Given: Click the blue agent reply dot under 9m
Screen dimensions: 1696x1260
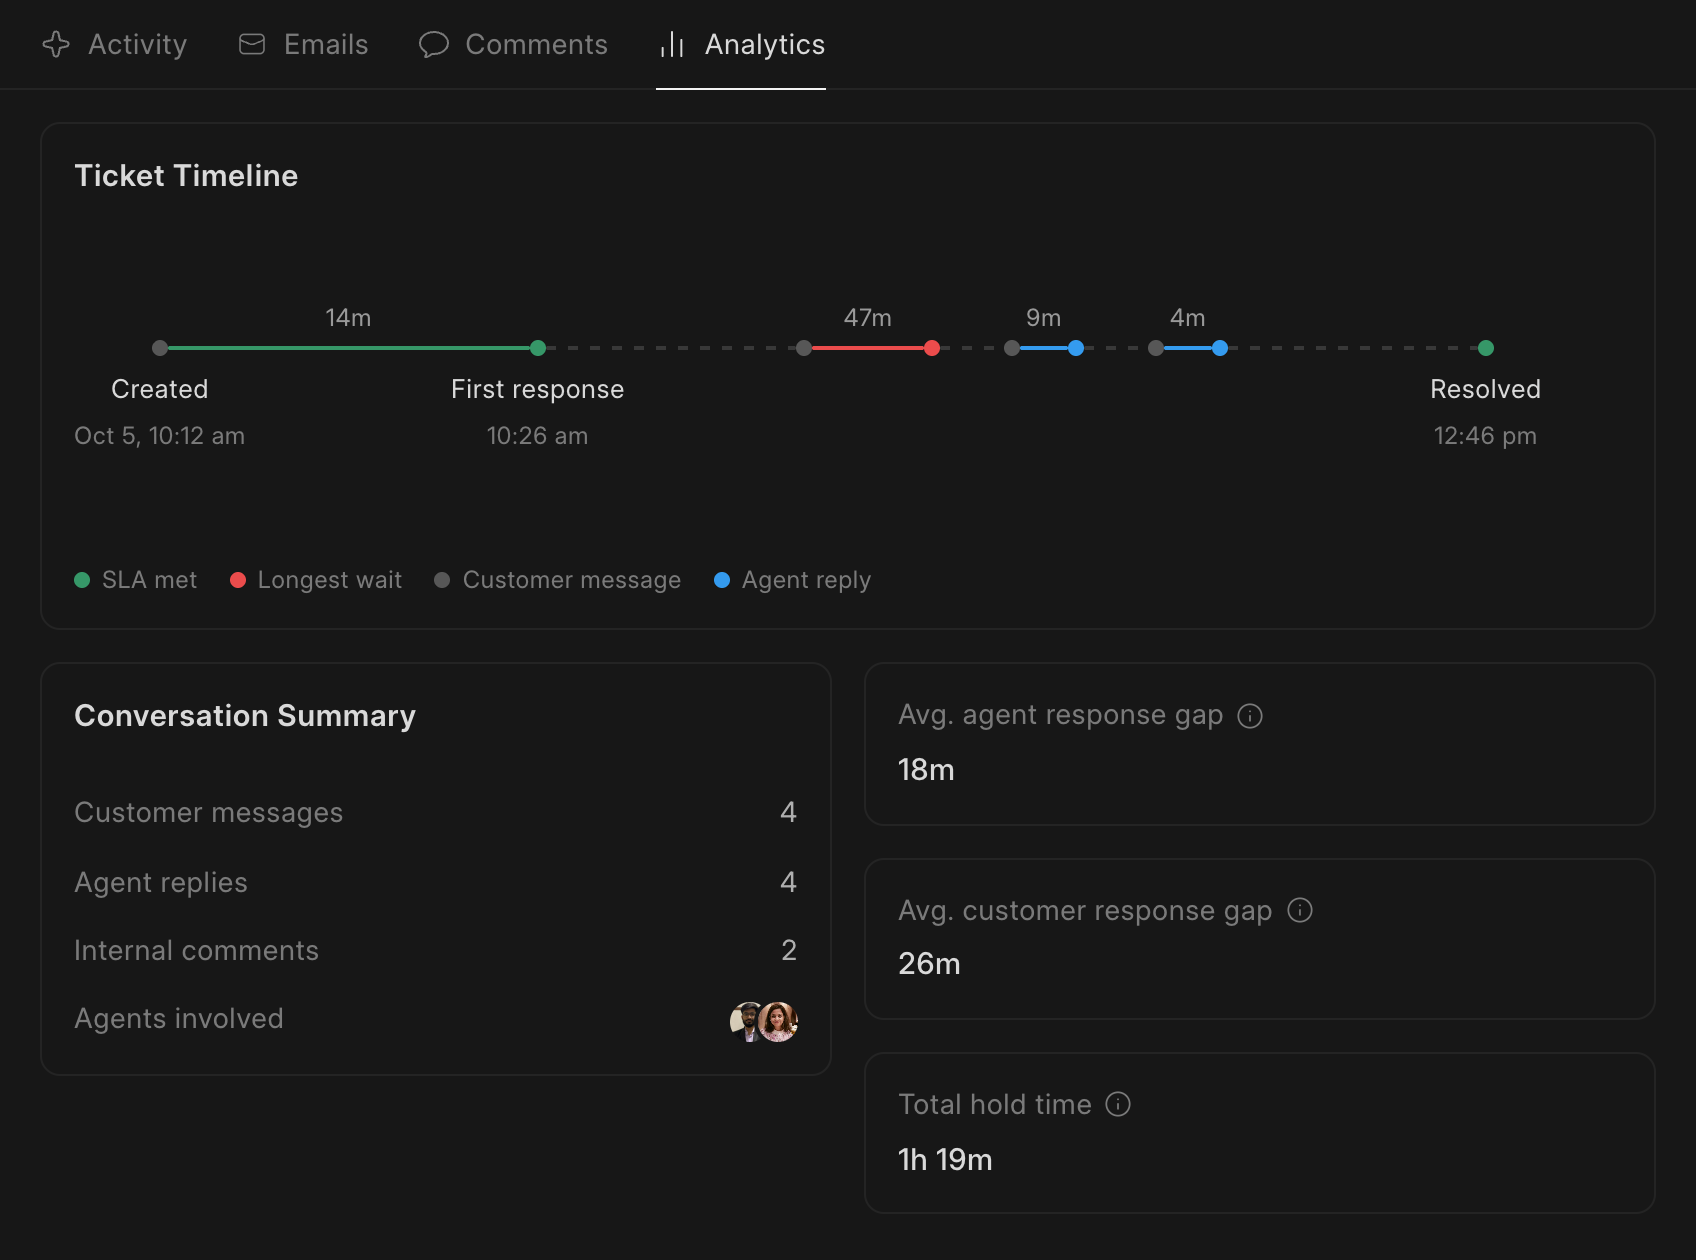Looking at the screenshot, I should (x=1076, y=348).
